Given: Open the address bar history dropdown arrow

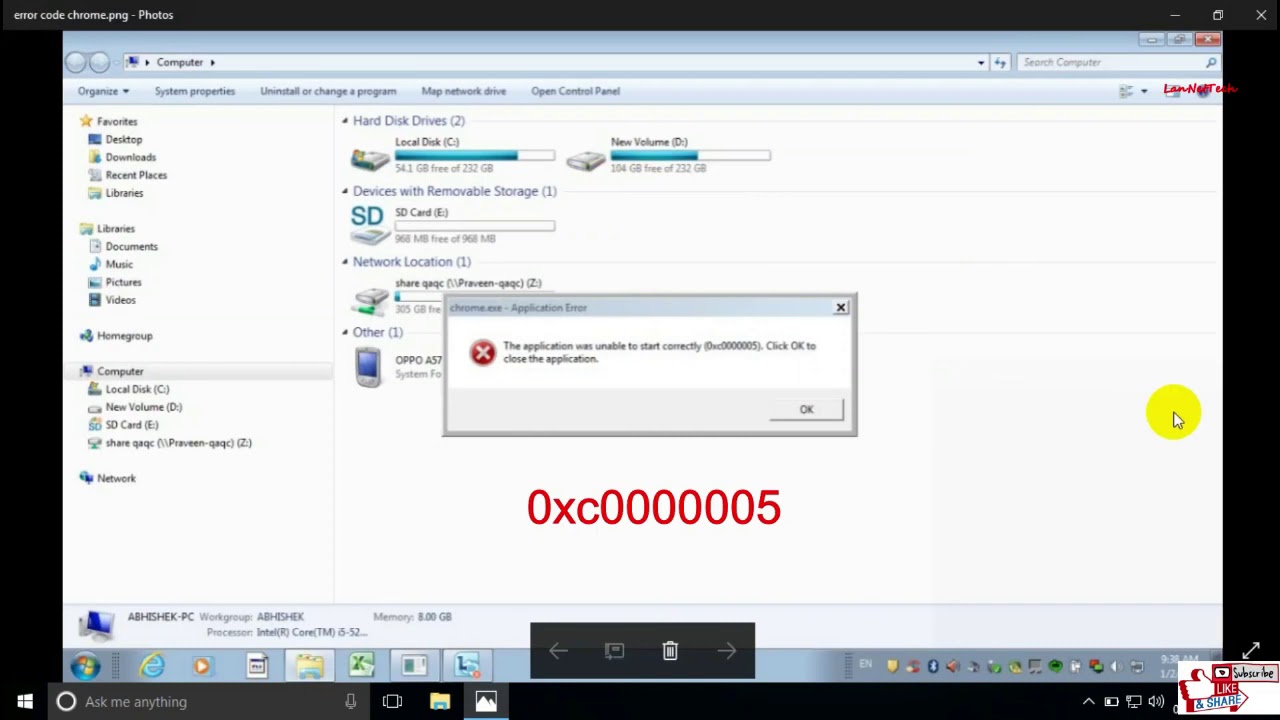Looking at the screenshot, I should (981, 62).
